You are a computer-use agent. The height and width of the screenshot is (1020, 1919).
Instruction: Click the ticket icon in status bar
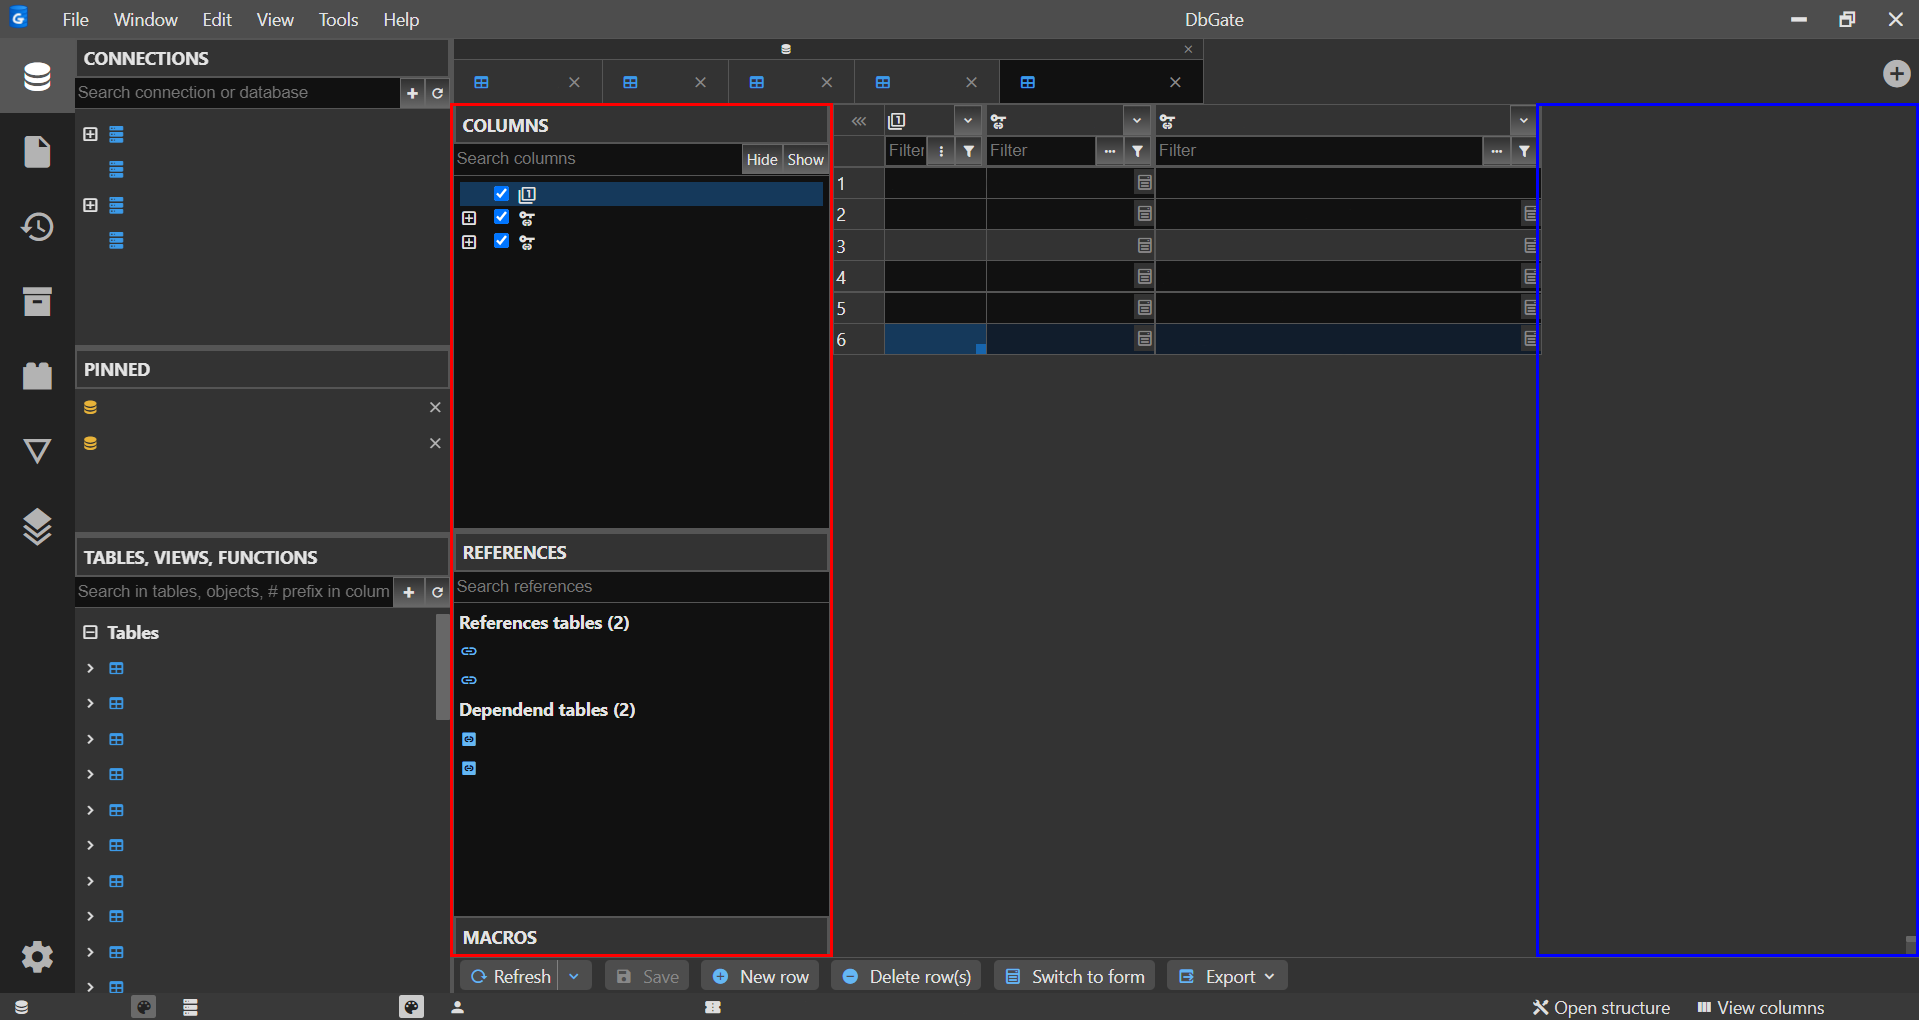coord(713,1007)
